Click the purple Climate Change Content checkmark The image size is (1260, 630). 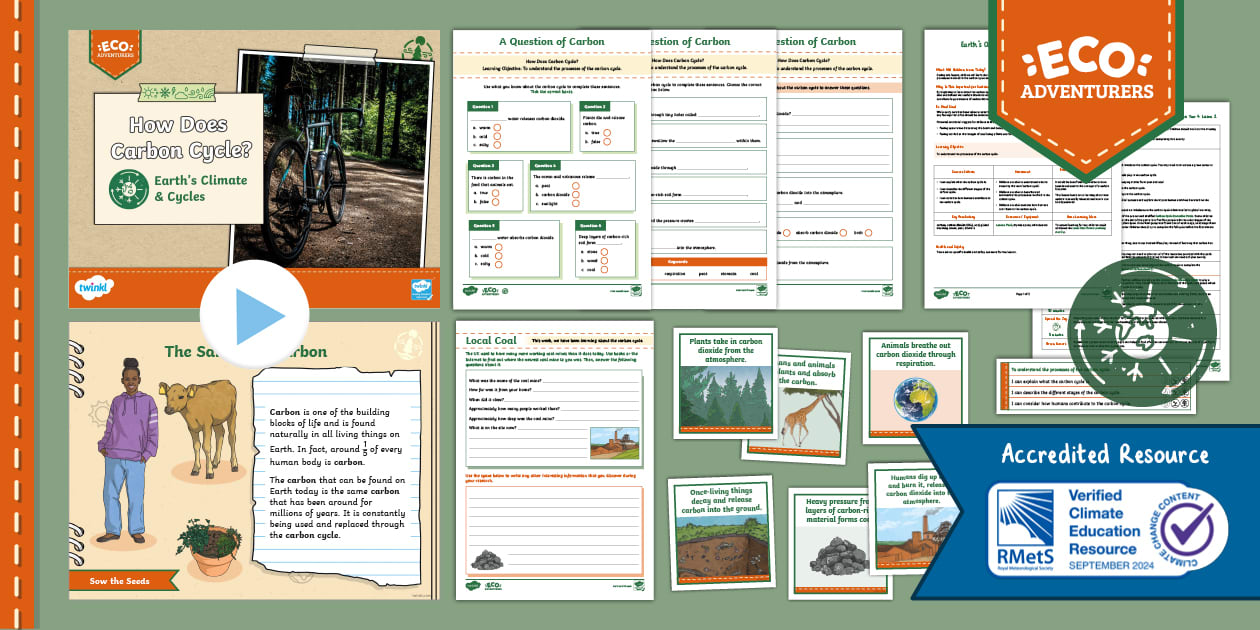click(1183, 528)
